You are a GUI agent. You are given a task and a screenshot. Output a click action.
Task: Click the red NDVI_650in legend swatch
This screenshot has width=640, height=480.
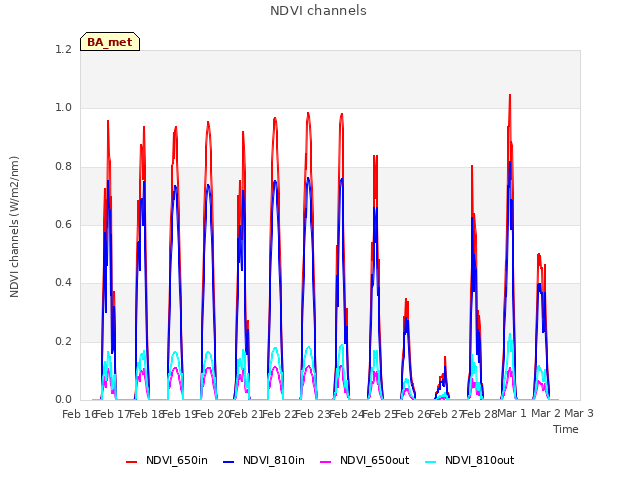click(x=131, y=462)
